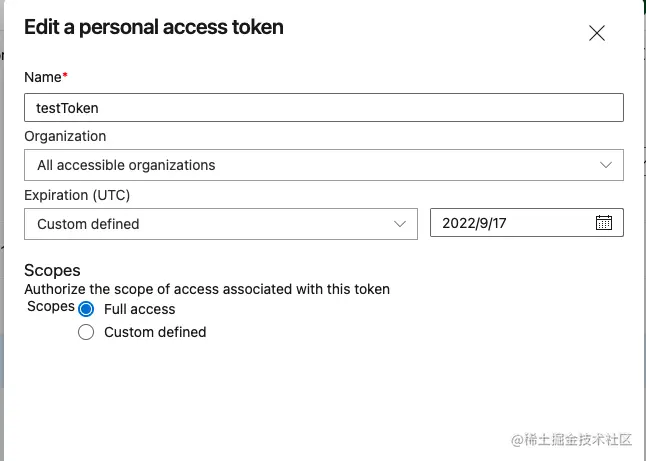Click the Expiration (UTC) label
Viewport: 646px width, 461px height.
pyautogui.click(x=77, y=195)
